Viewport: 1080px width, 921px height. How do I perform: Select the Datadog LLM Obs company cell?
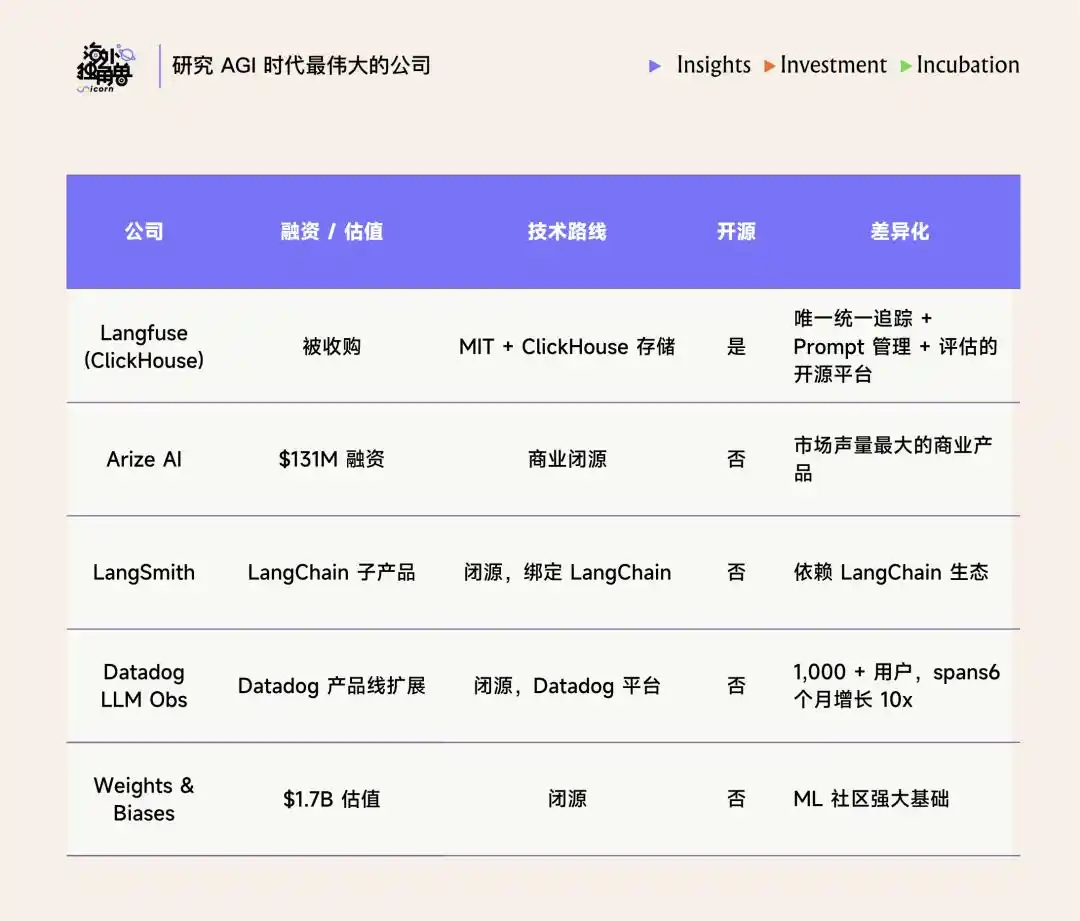click(144, 686)
